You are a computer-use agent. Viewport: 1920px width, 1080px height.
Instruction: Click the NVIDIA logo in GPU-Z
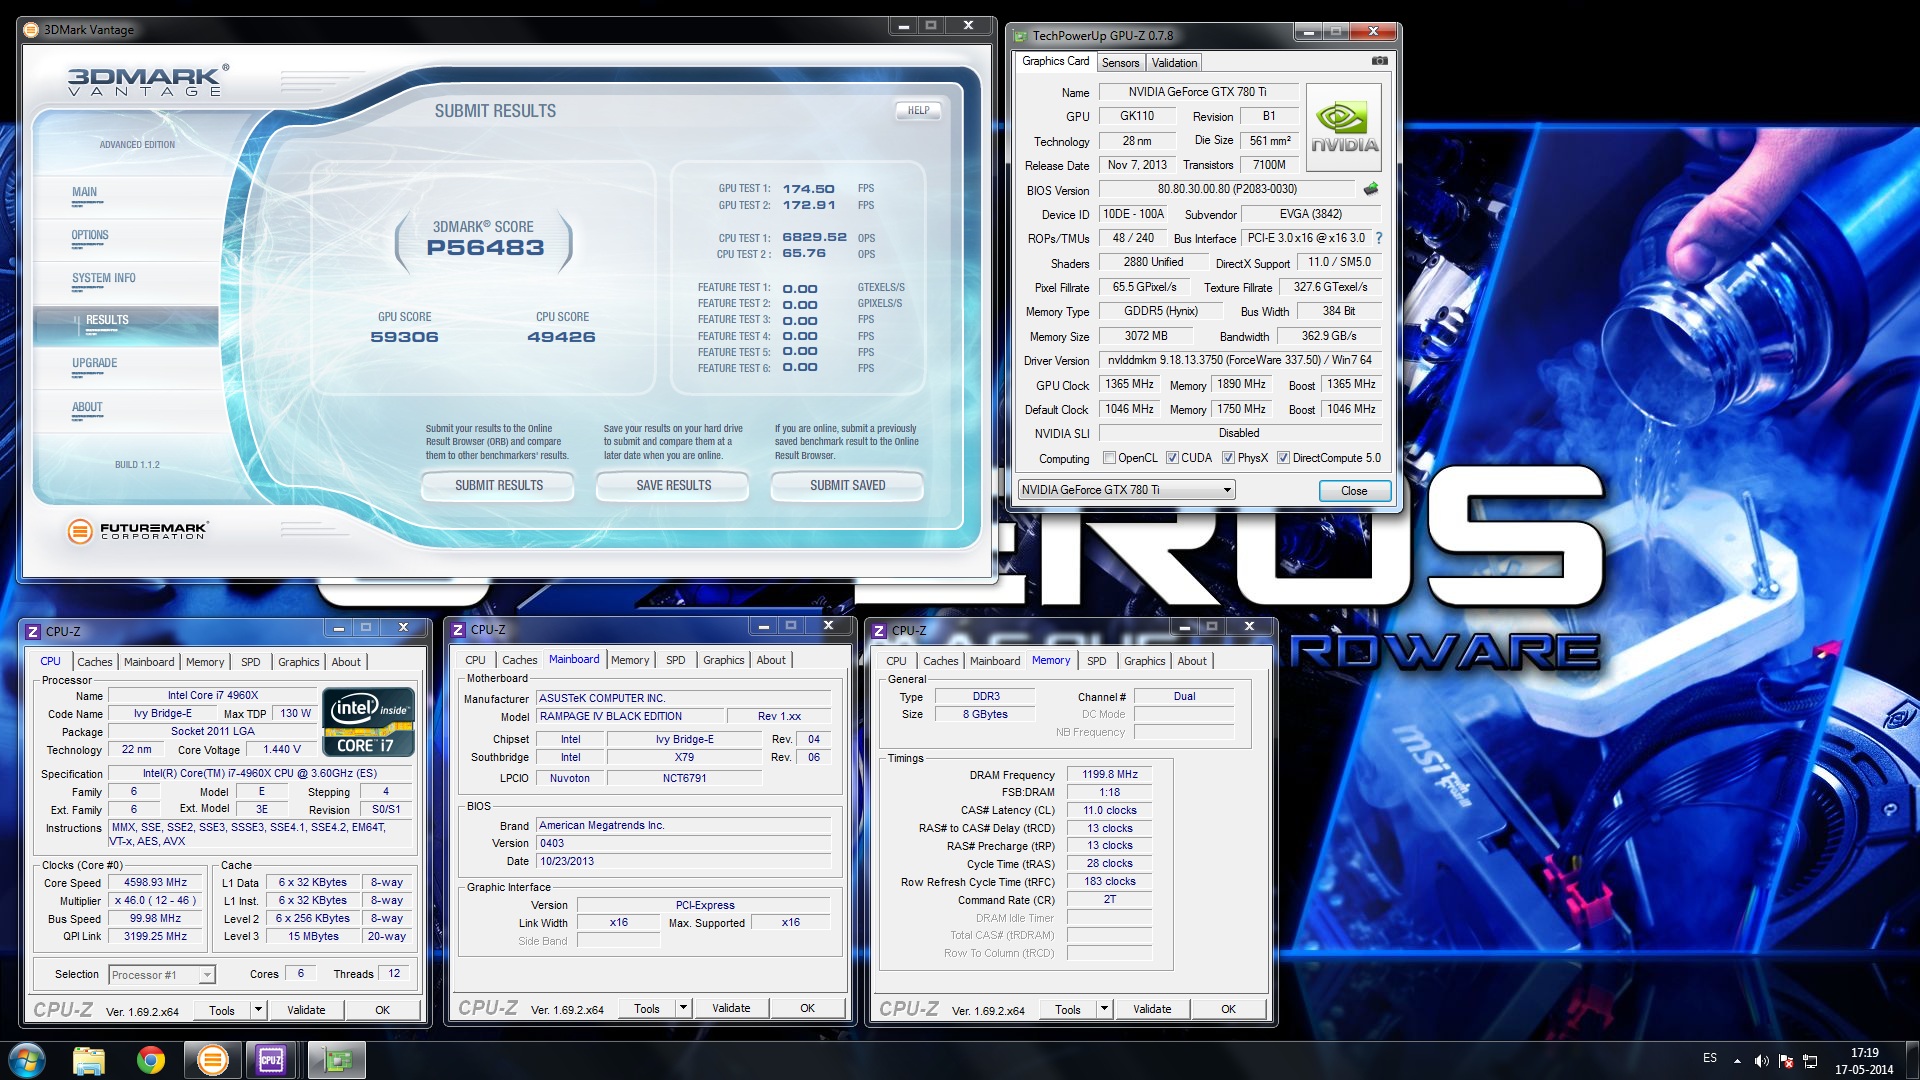(1344, 126)
